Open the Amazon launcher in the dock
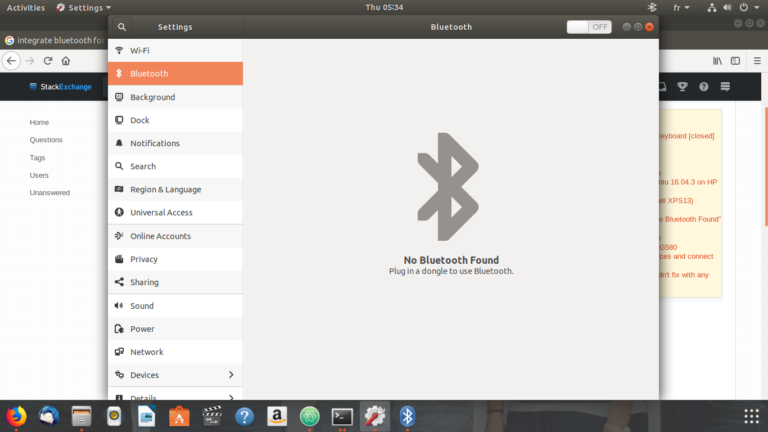768x432 pixels. click(x=277, y=416)
